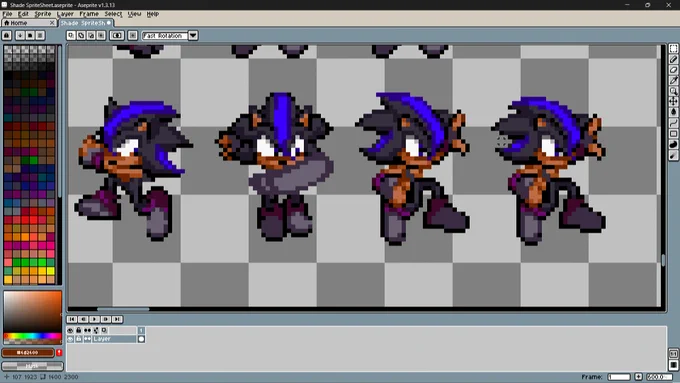The image size is (680, 383).
Task: Open the File menu
Action: (x=7, y=14)
